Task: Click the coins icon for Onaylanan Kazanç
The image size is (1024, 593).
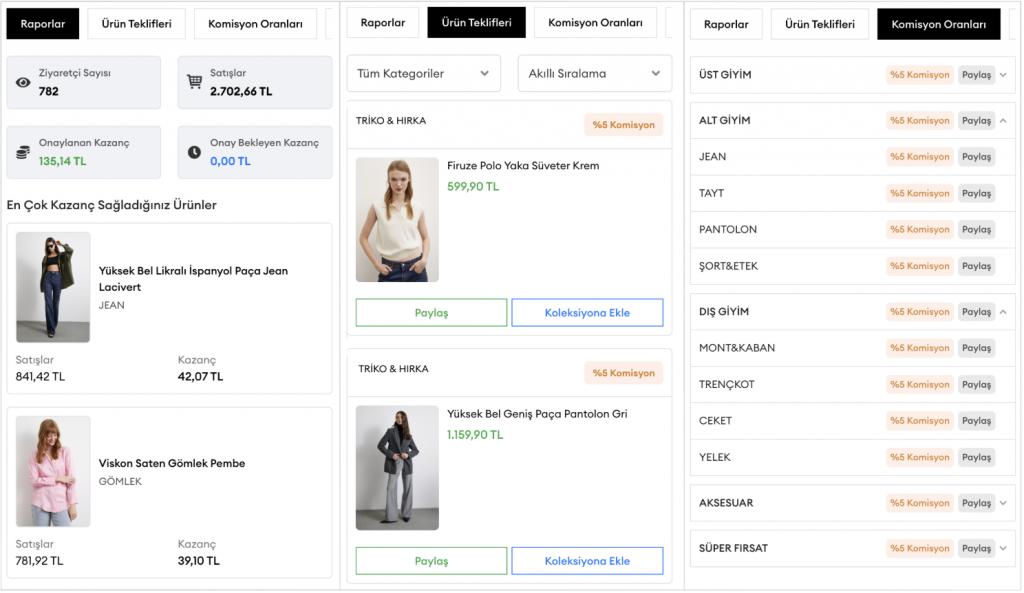Action: click(x=23, y=152)
